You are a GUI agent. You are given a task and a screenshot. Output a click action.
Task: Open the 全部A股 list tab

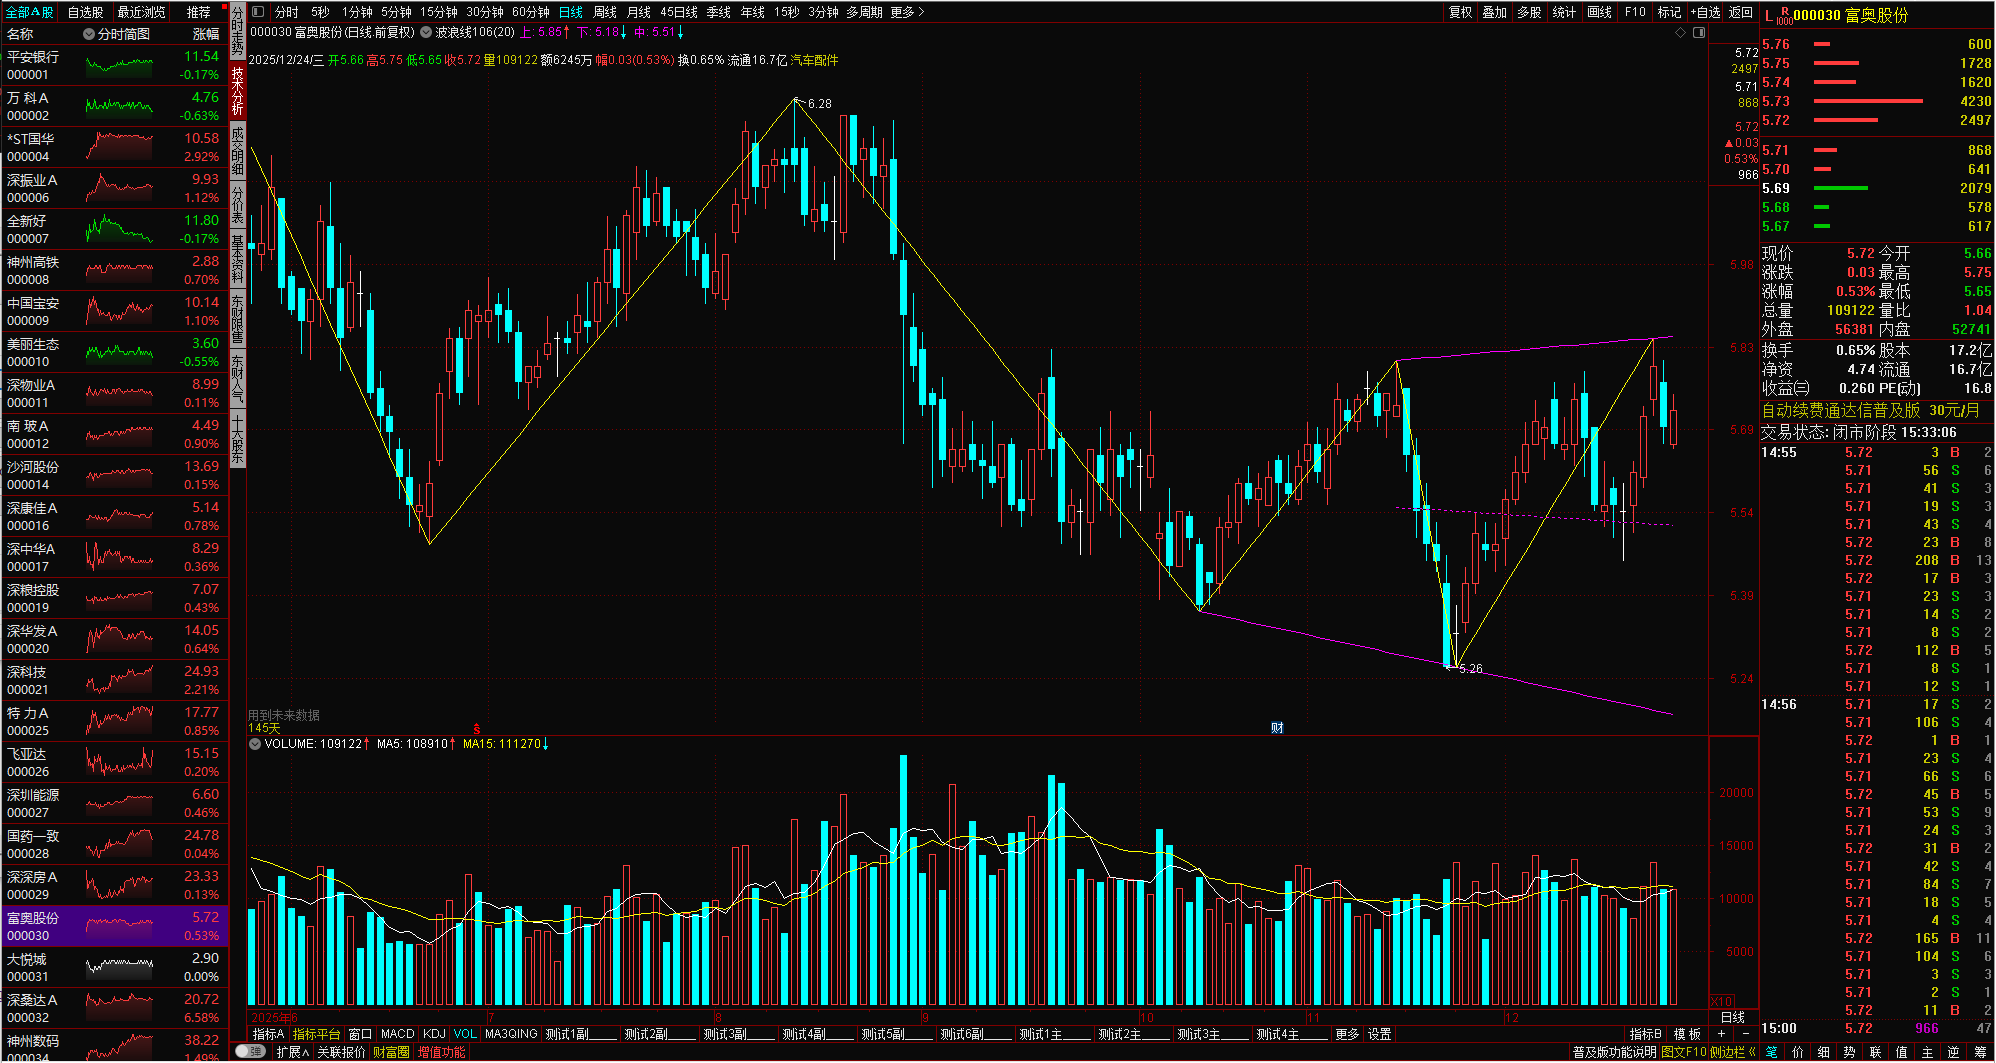pyautogui.click(x=30, y=12)
